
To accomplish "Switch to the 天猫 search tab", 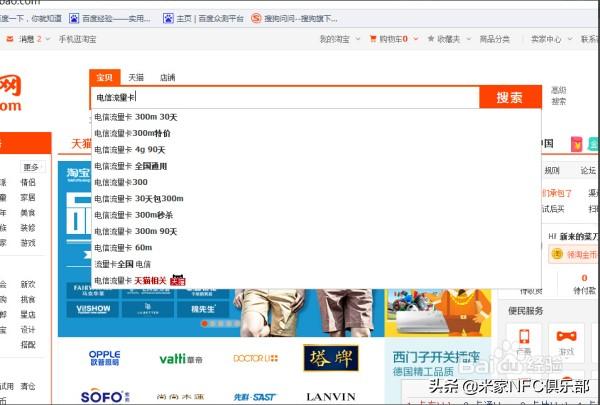I will click(x=136, y=77).
